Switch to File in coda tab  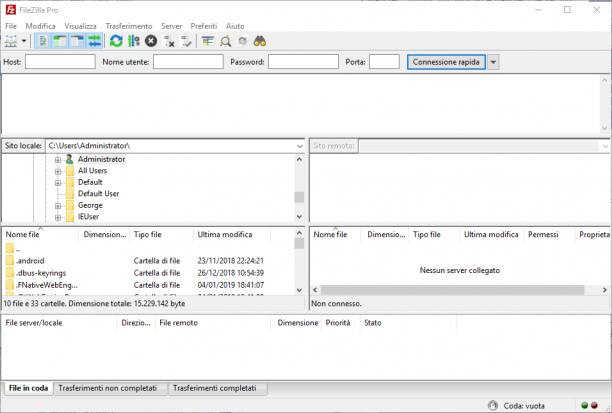click(28, 388)
